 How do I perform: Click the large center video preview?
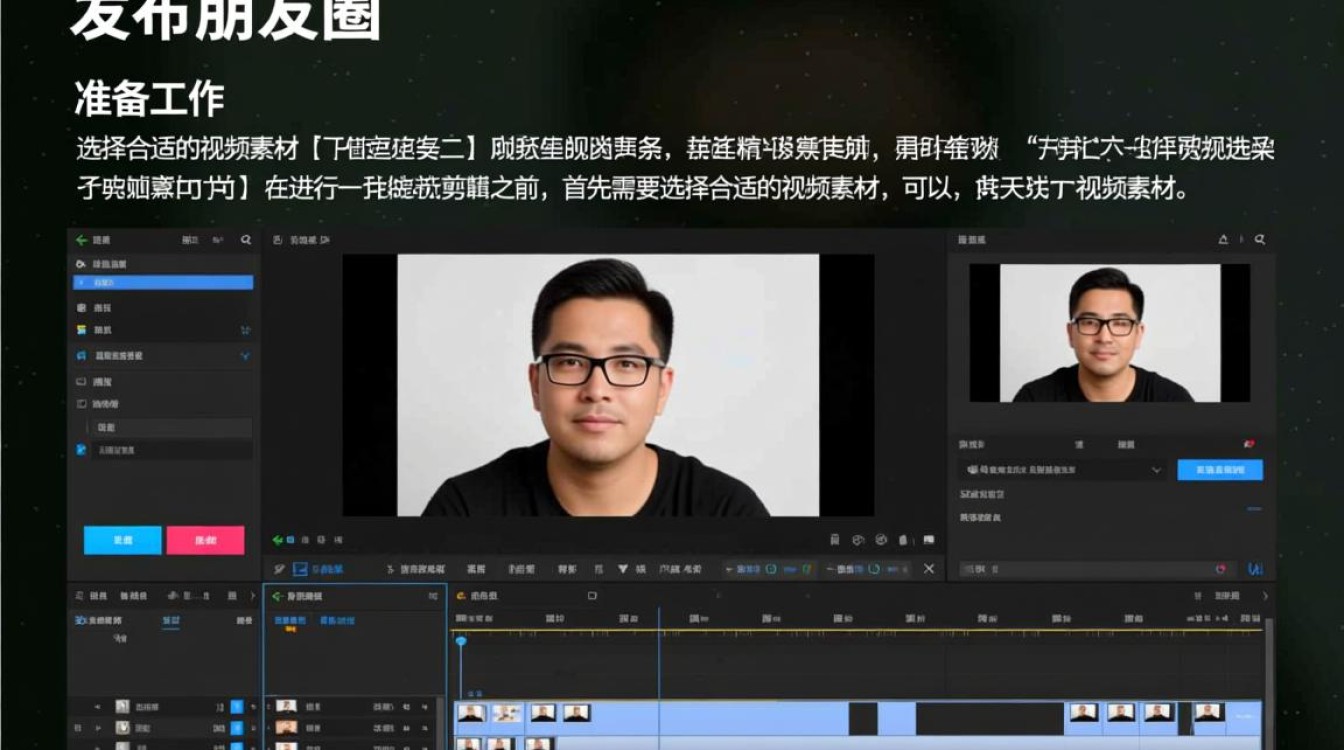coord(608,385)
